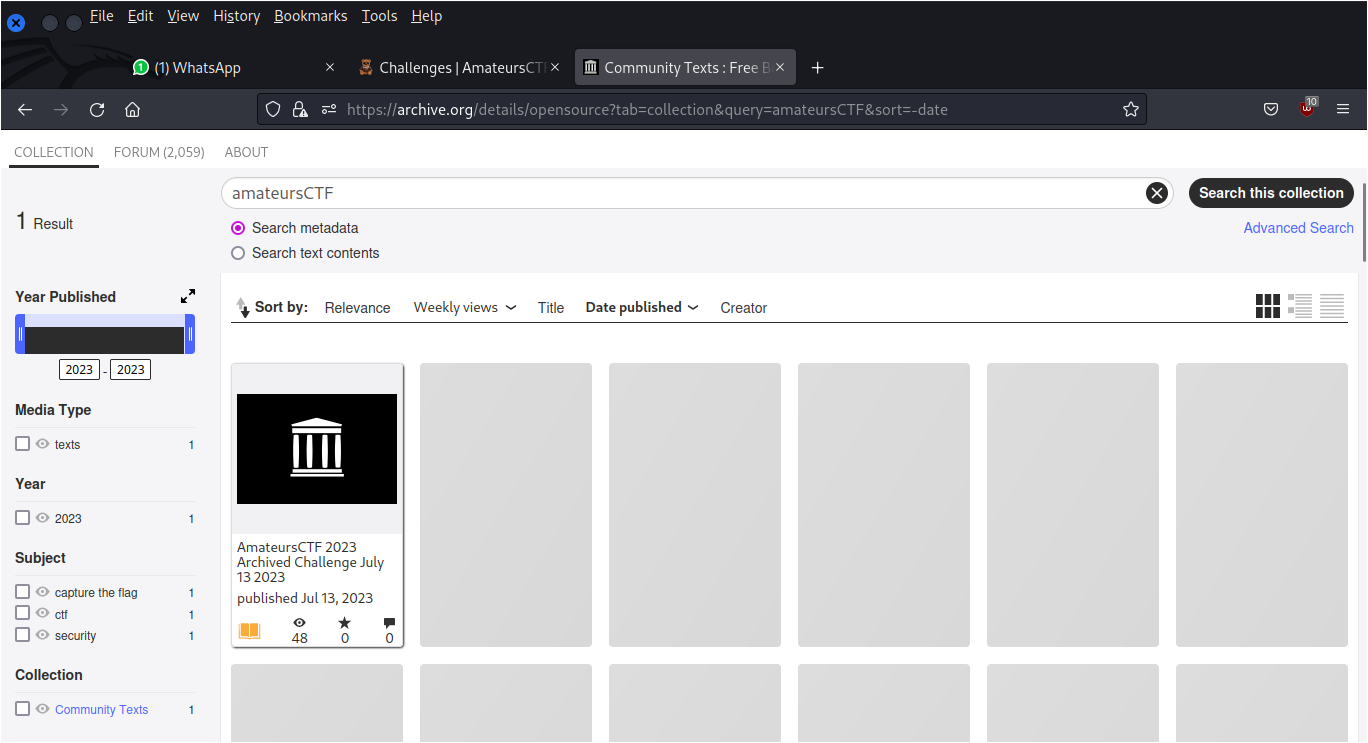Hide Community Texts using its eye icon

(x=43, y=708)
